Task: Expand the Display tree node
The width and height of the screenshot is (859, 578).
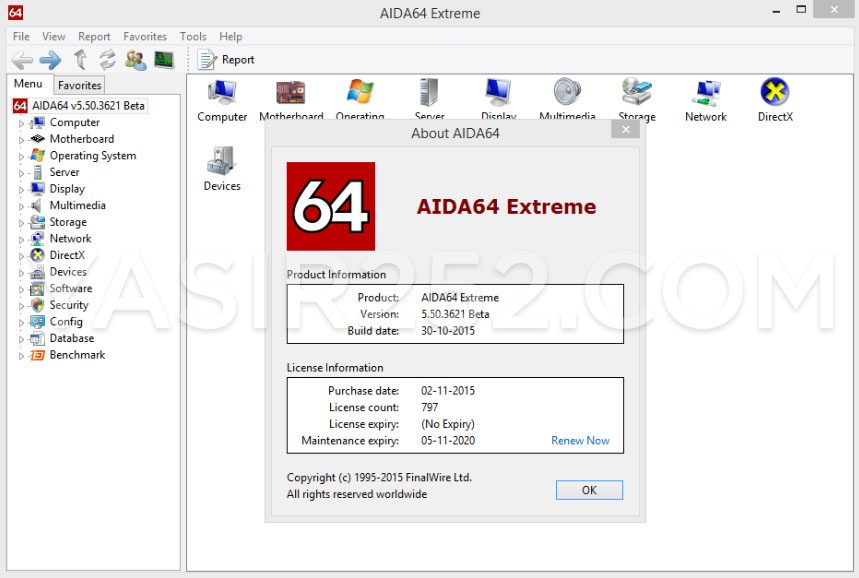Action: [21, 190]
